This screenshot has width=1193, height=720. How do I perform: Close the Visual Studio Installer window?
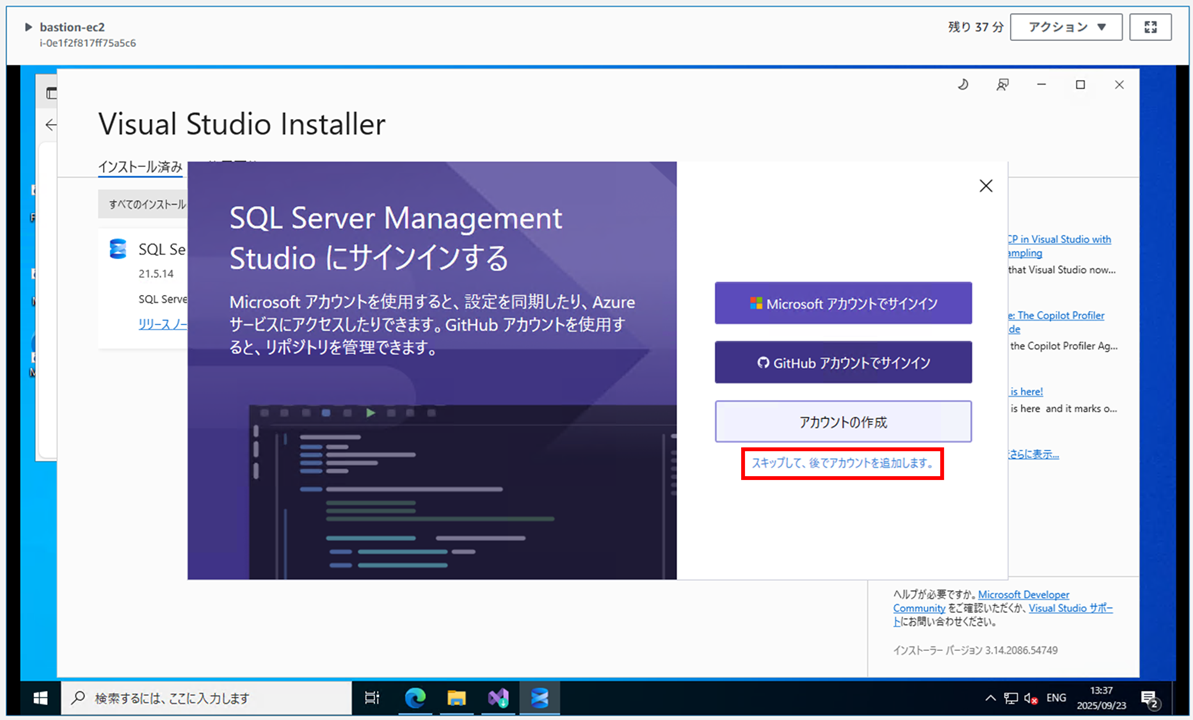[x=1119, y=84]
